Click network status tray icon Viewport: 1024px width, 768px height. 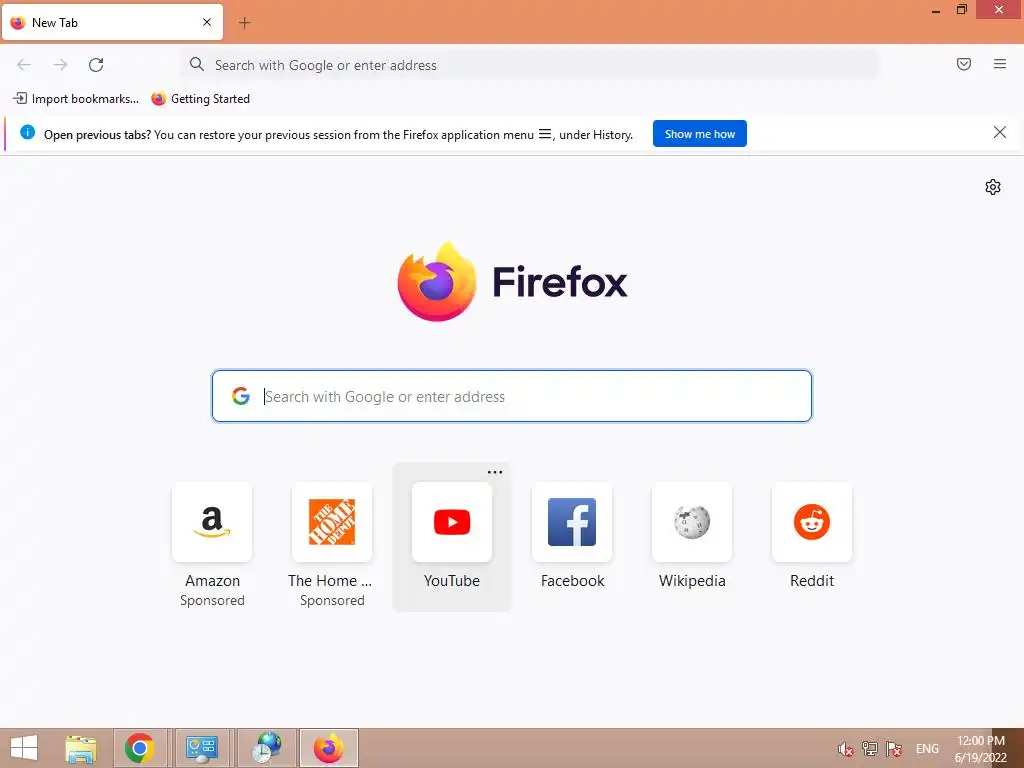869,749
